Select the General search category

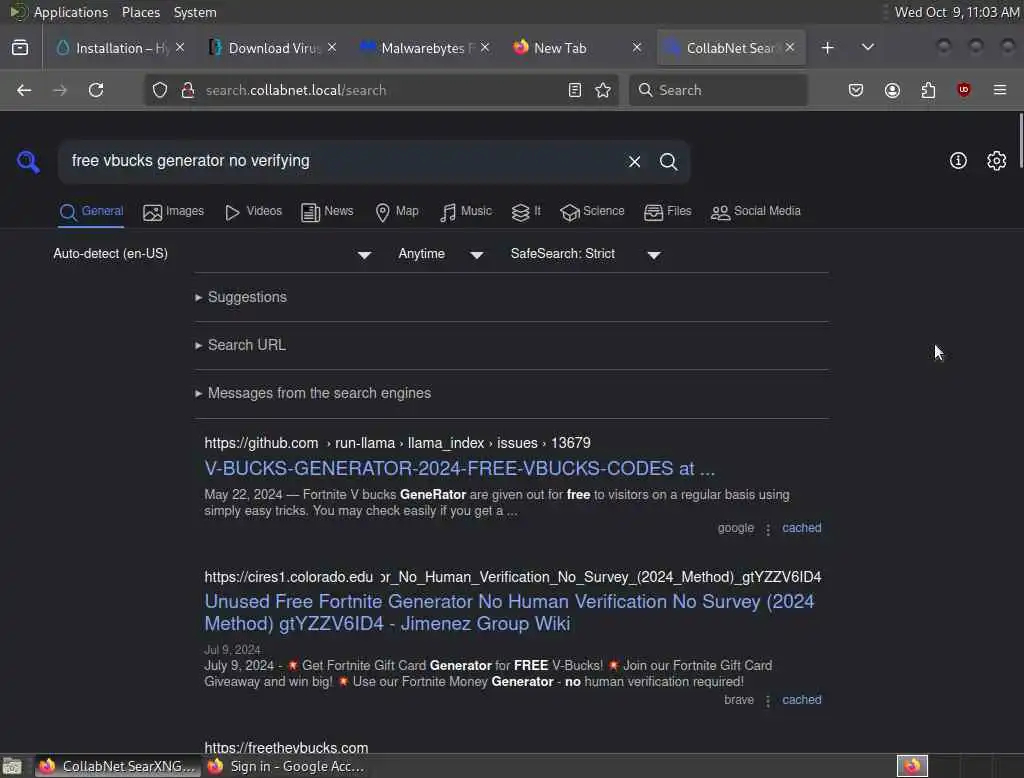[91, 212]
